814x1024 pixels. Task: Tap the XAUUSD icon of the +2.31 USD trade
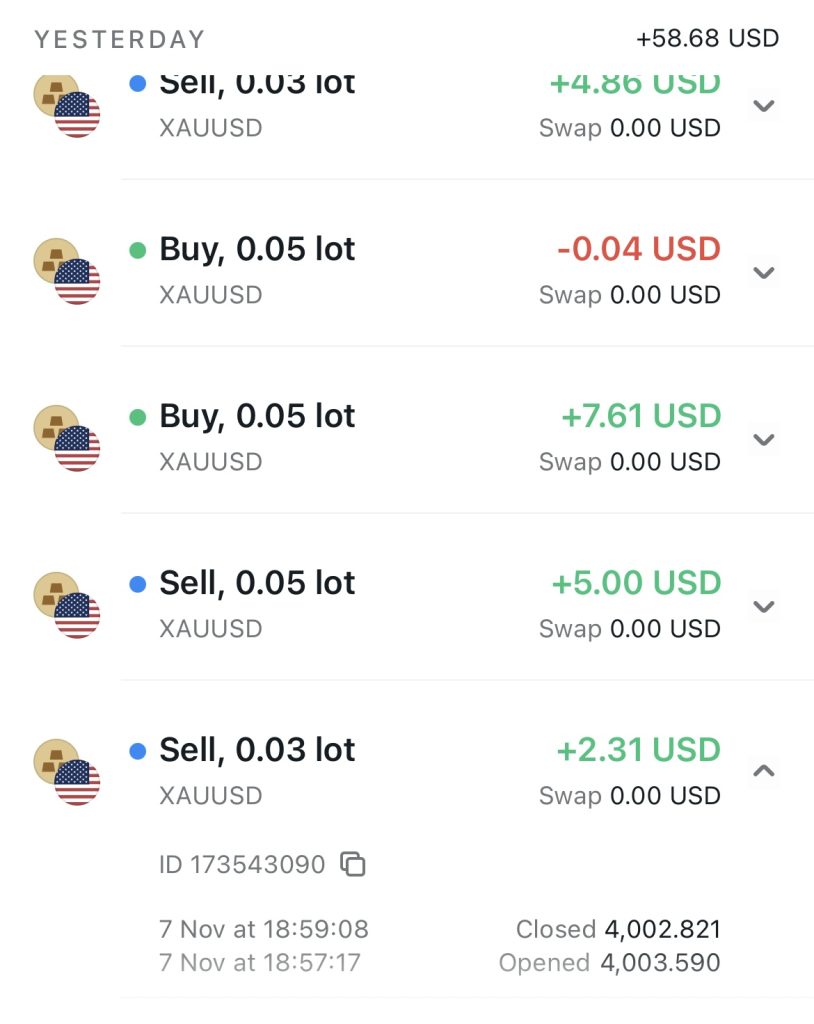(66, 772)
